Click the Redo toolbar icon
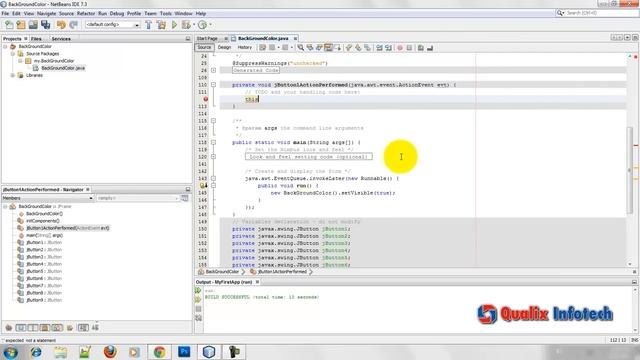The width and height of the screenshot is (640, 360). coord(73,25)
